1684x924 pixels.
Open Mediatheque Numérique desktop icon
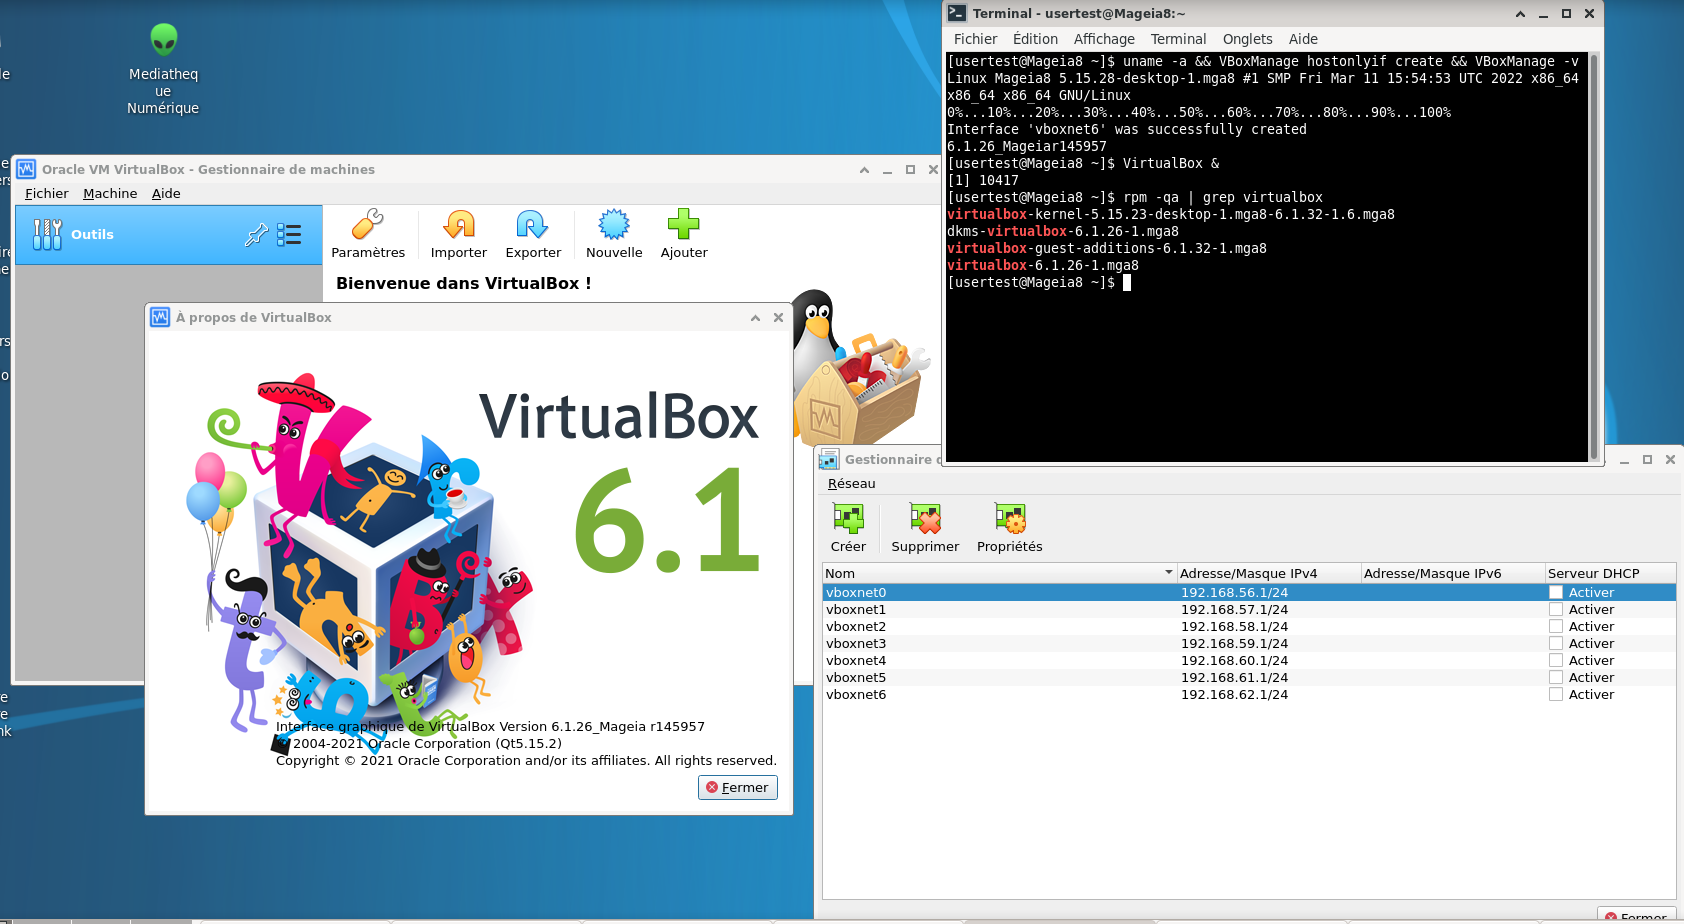163,70
